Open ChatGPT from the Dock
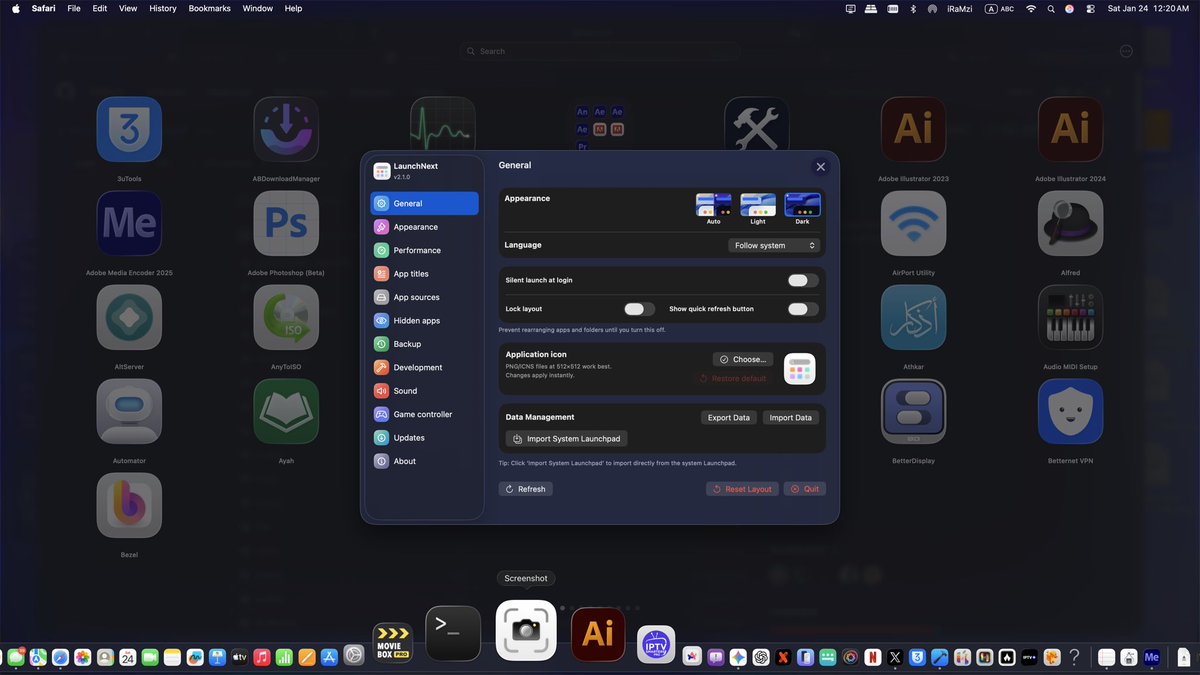The image size is (1200, 675). click(760, 657)
